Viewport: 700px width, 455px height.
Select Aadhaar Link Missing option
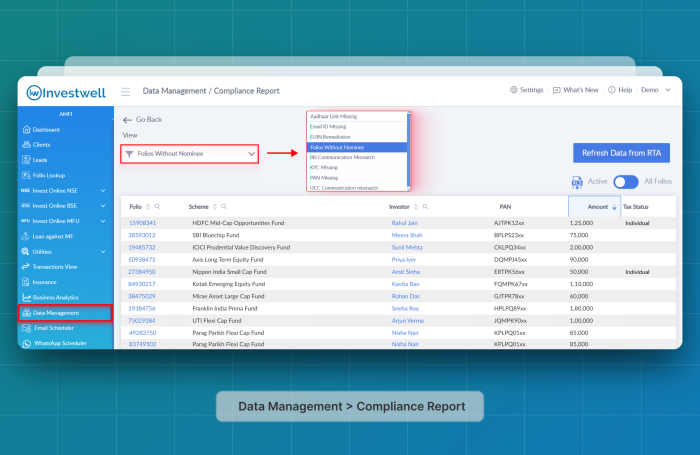357,116
